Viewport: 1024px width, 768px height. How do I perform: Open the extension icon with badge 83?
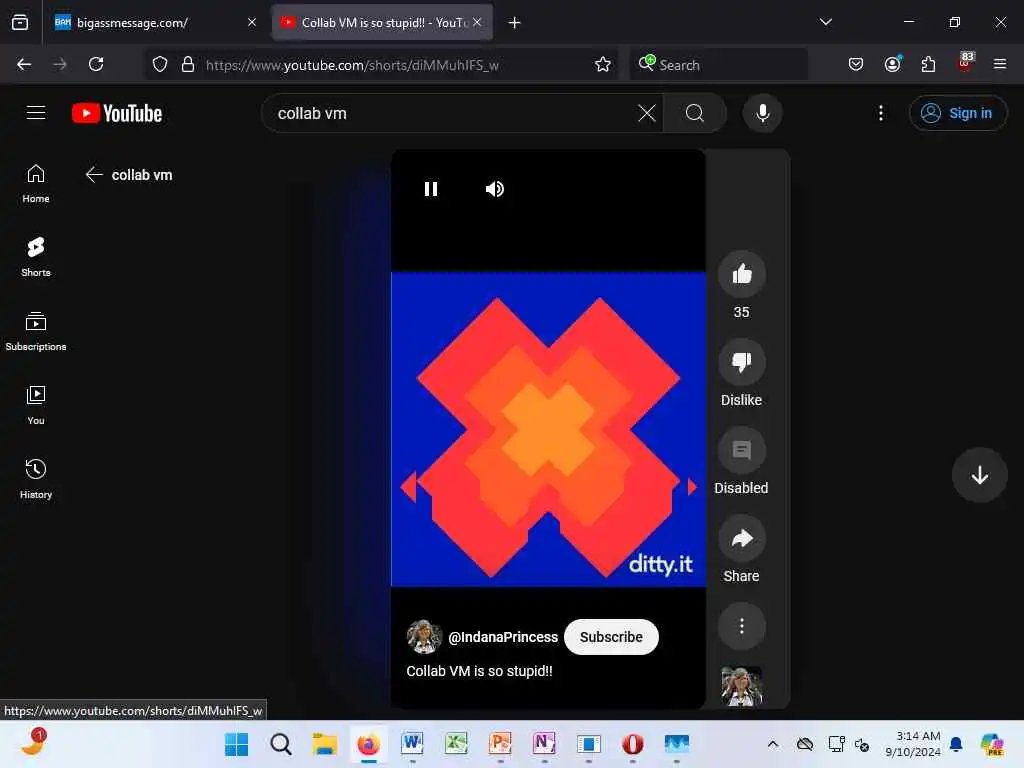click(x=965, y=63)
